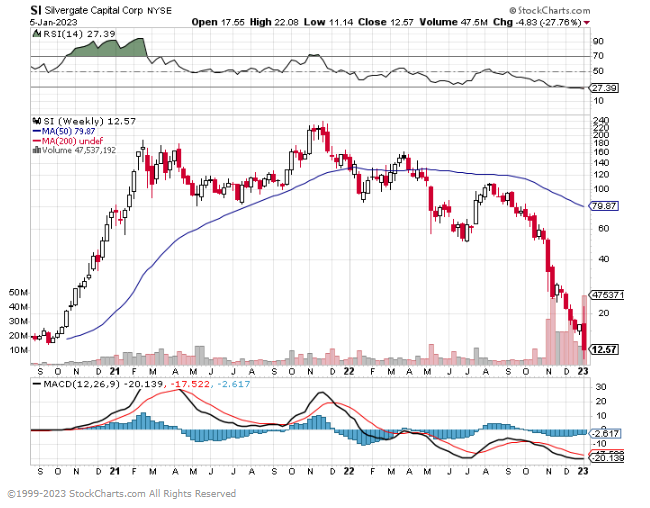The image size is (650, 508).
Task: Click the 30M label on the volume axis
Action: click(18, 321)
